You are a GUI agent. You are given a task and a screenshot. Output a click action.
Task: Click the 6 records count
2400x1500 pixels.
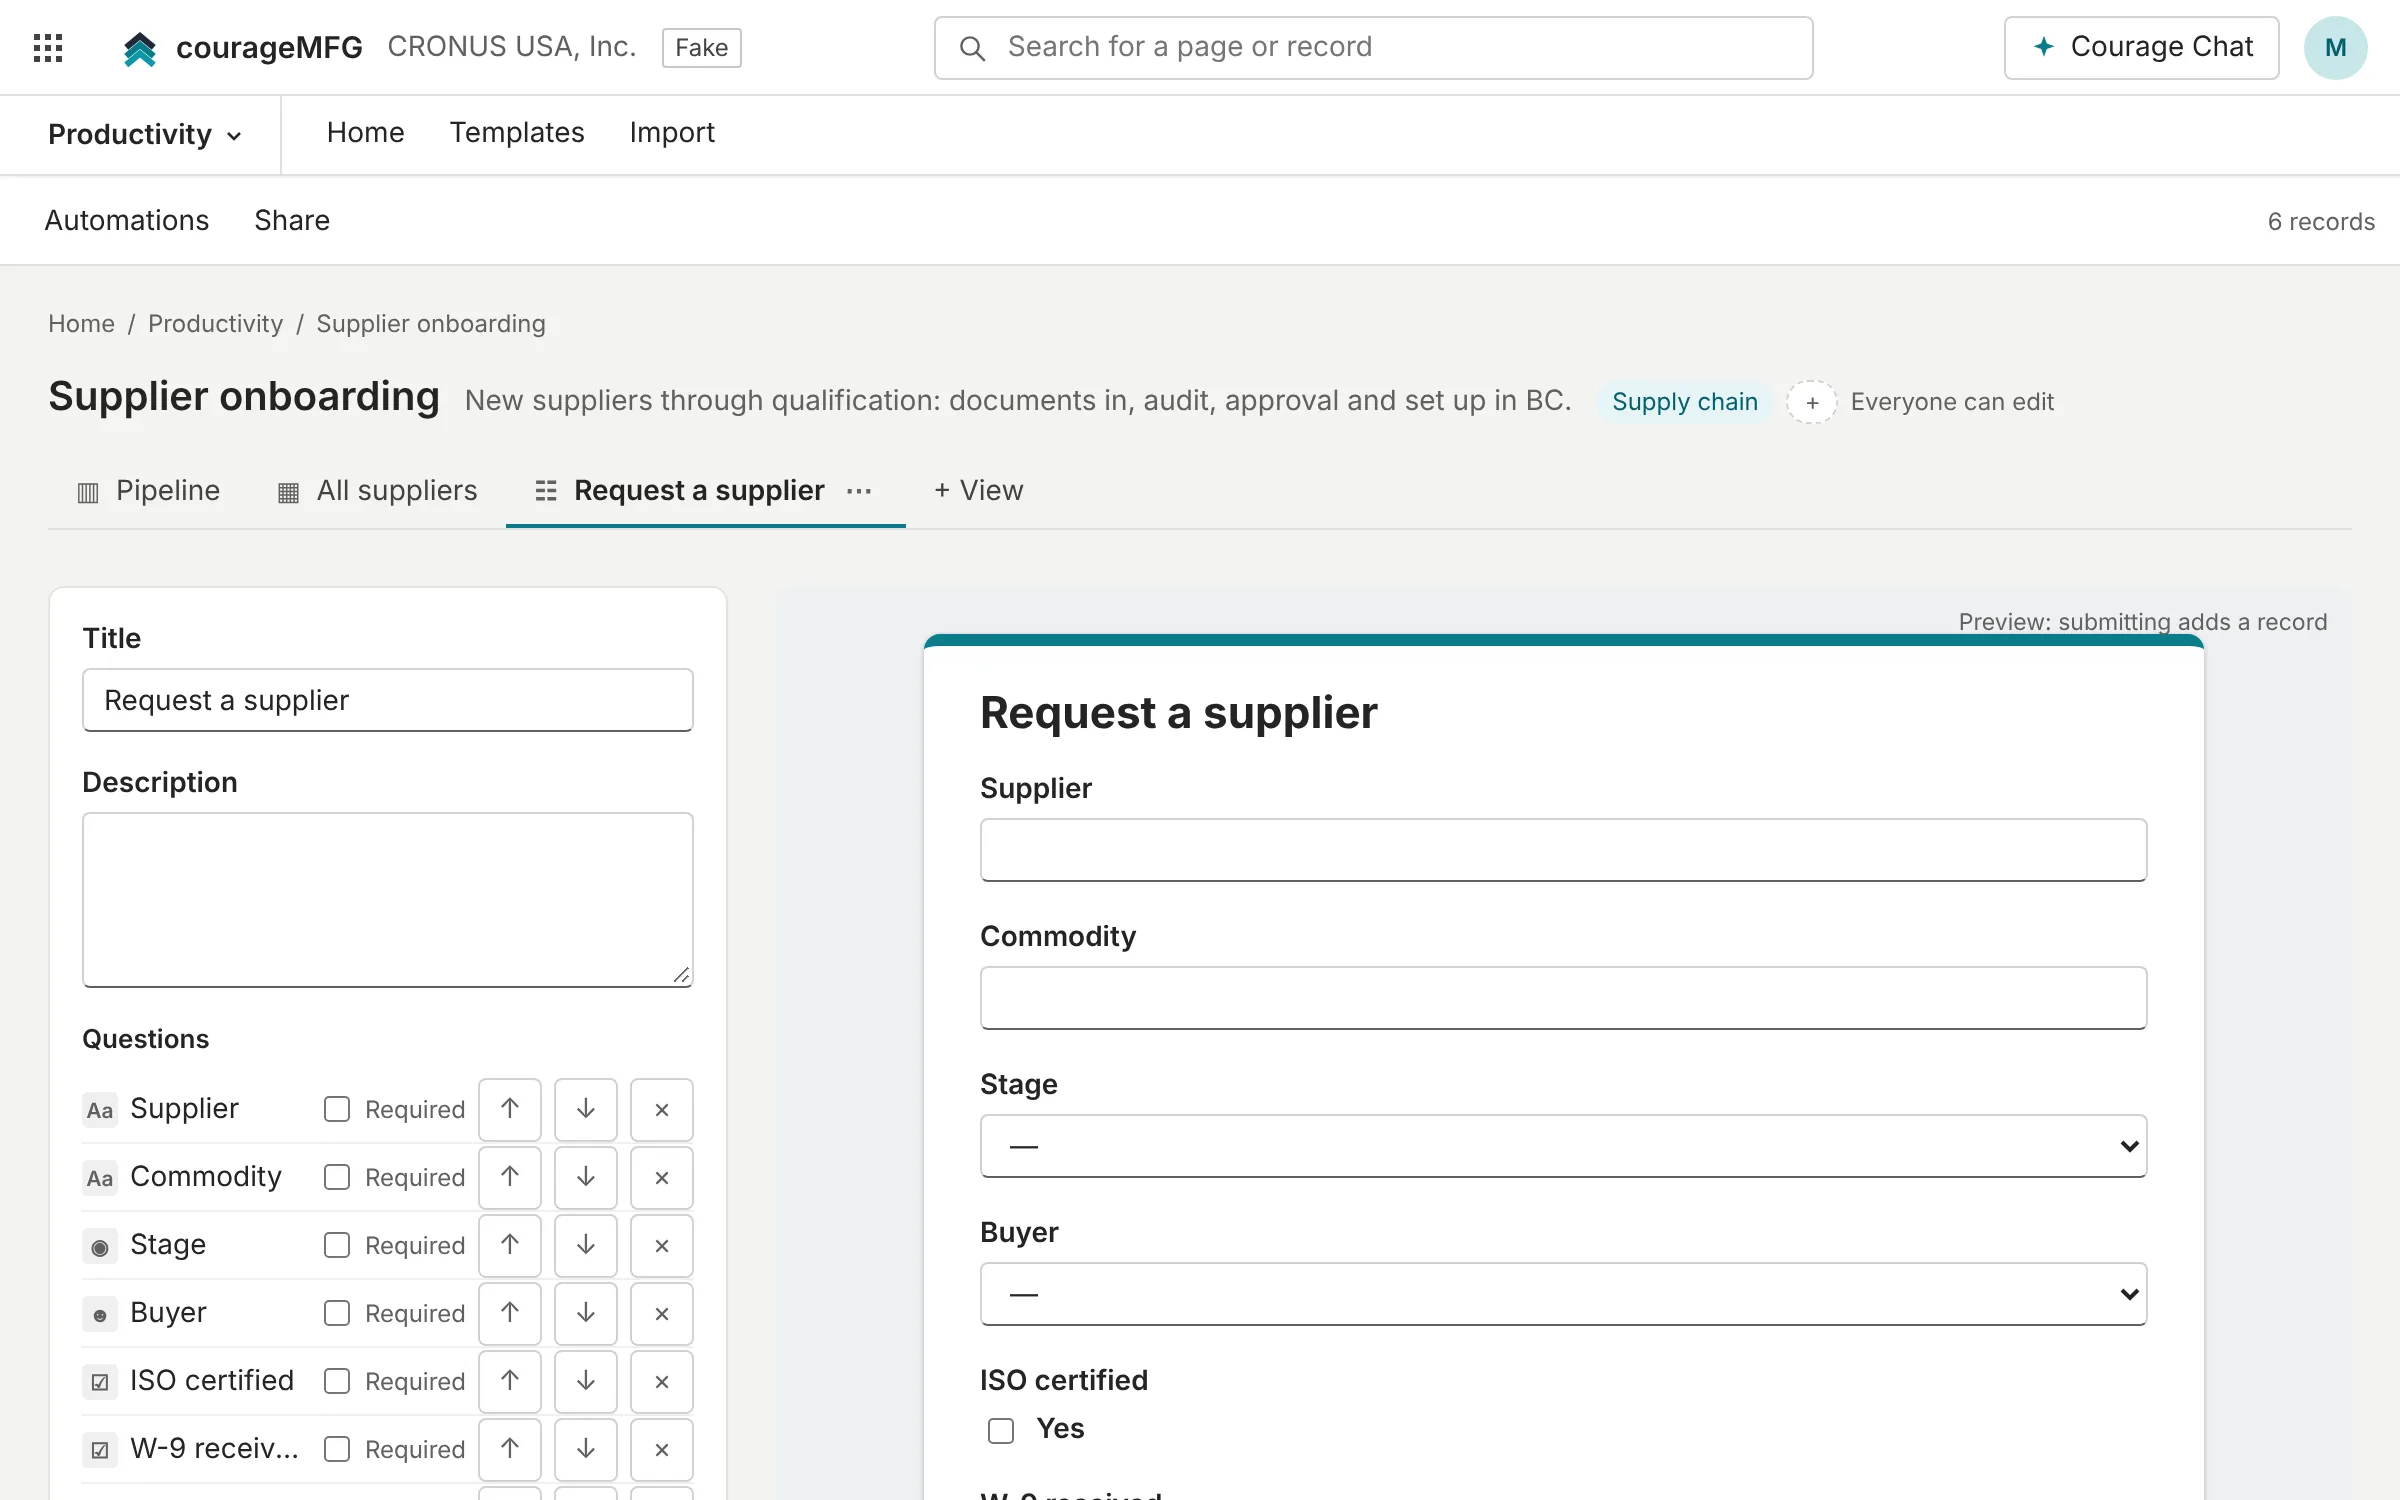(2321, 221)
